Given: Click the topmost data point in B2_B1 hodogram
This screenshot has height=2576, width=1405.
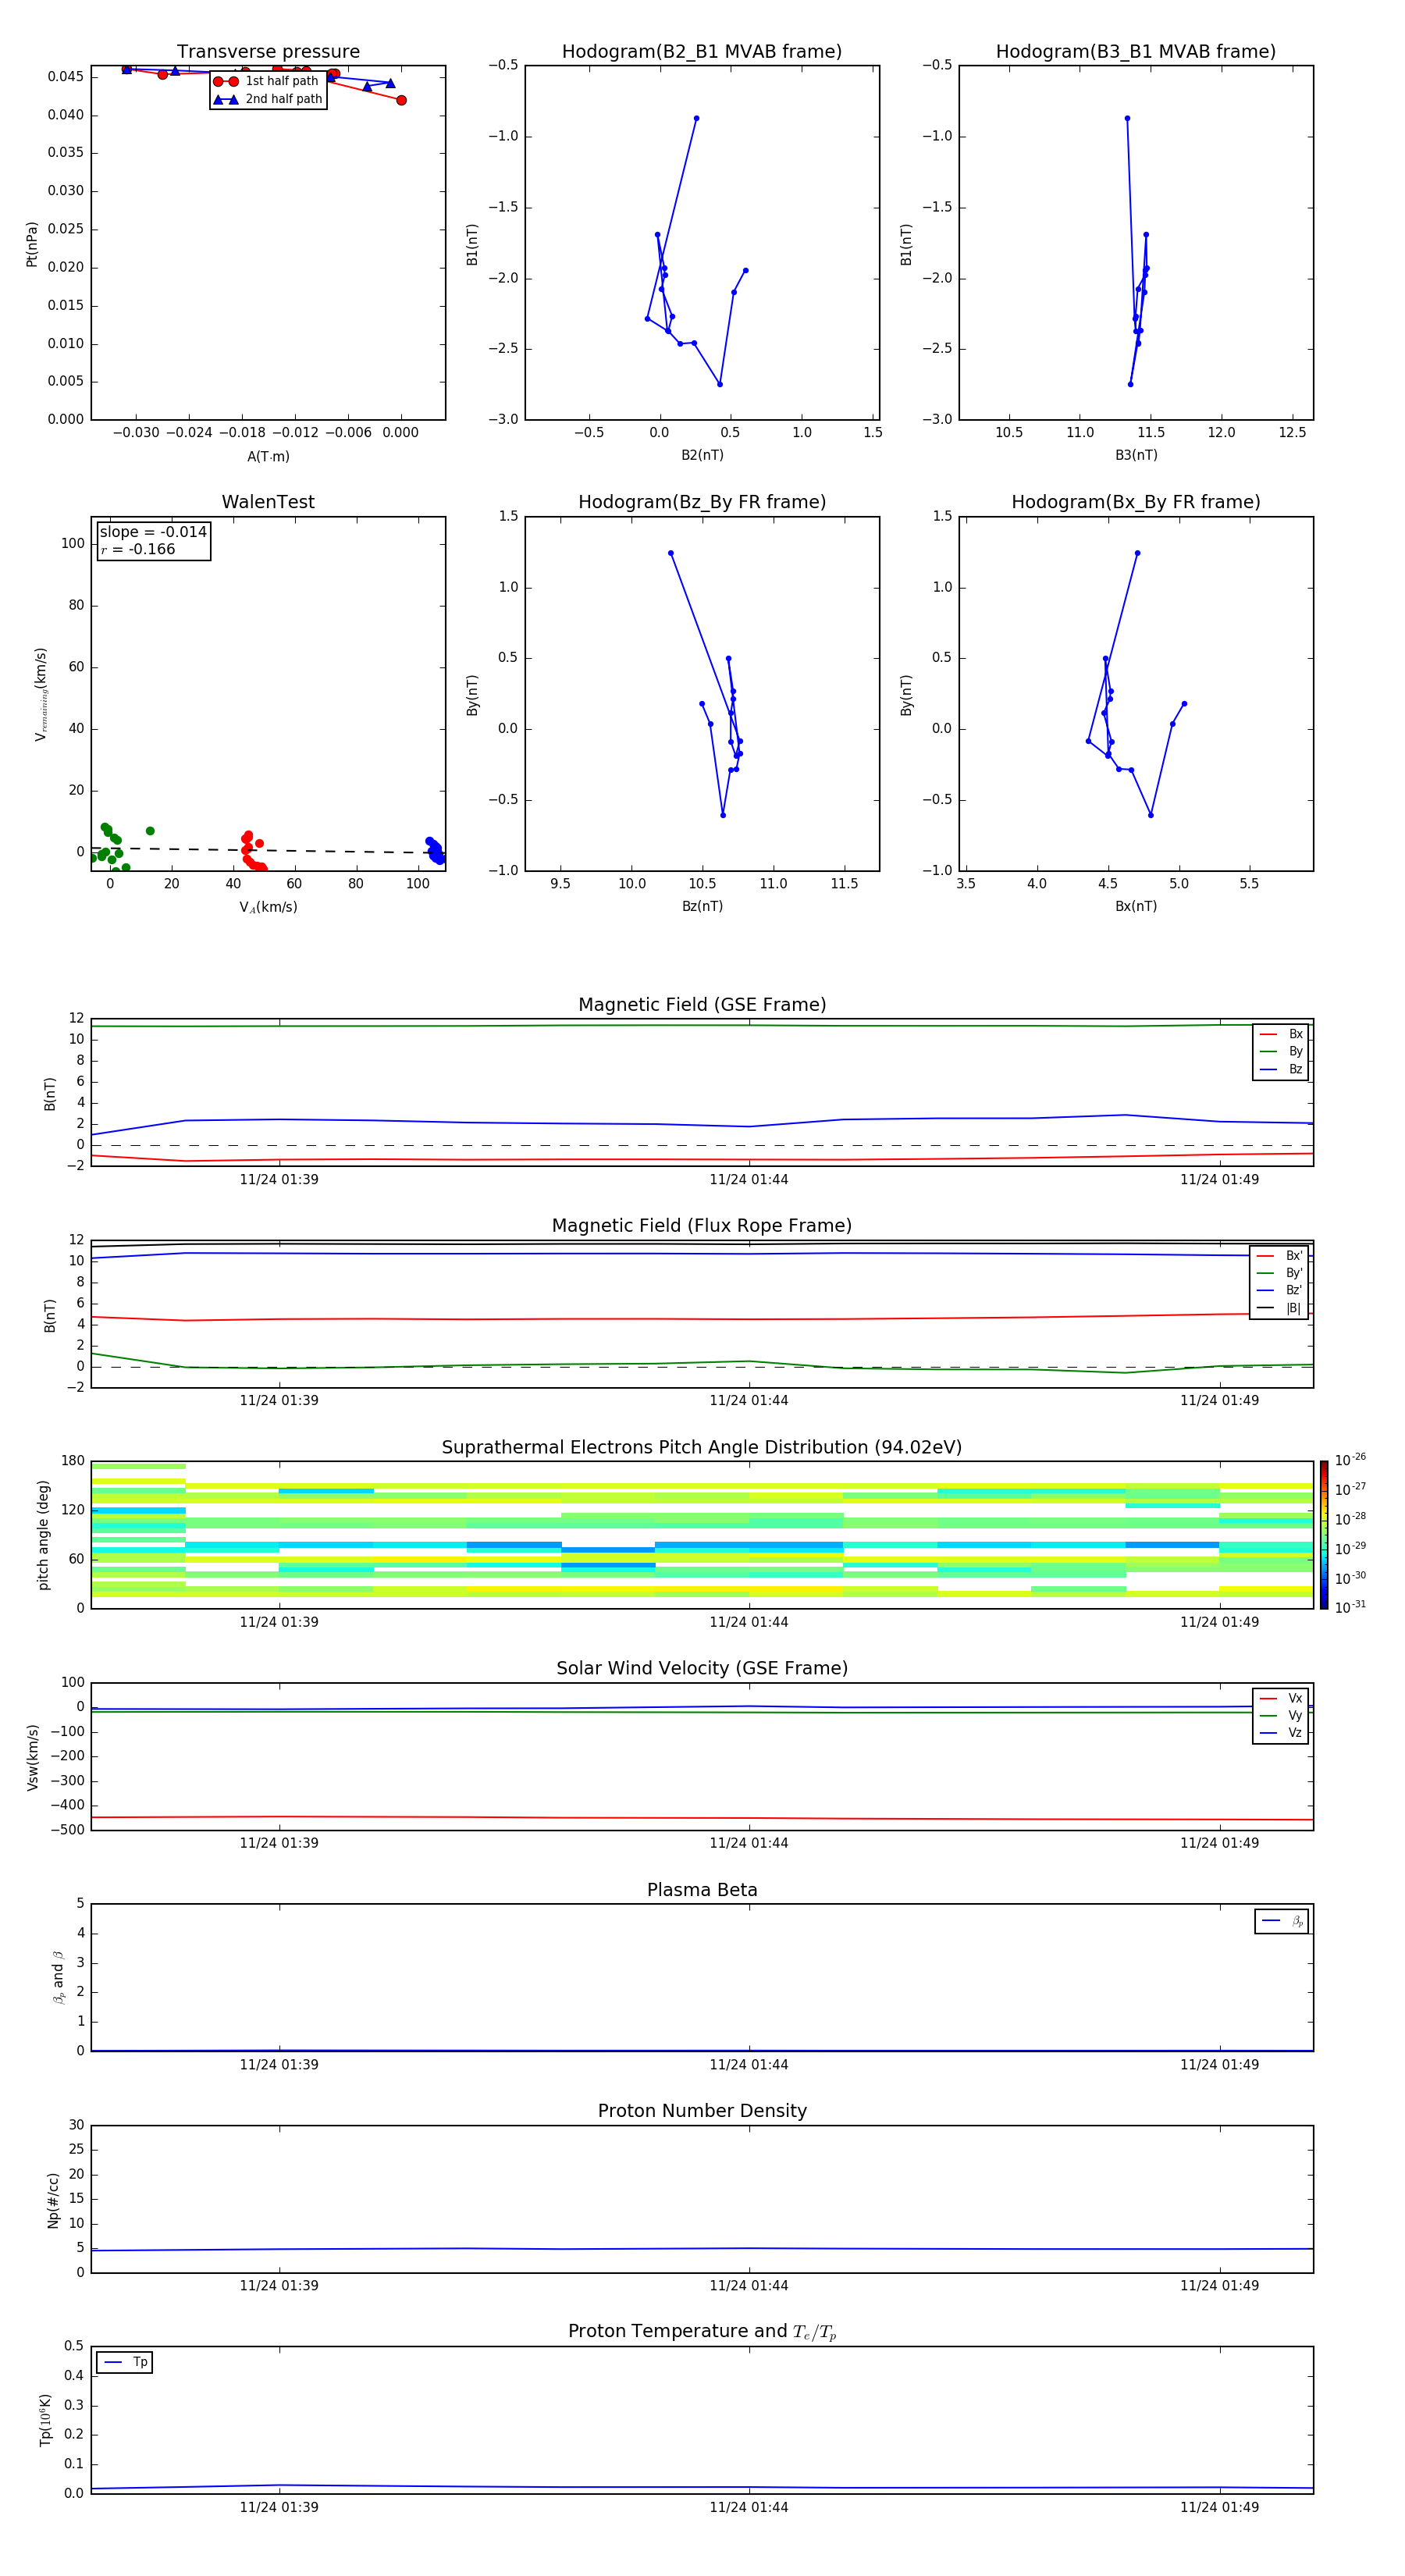Looking at the screenshot, I should tap(697, 118).
